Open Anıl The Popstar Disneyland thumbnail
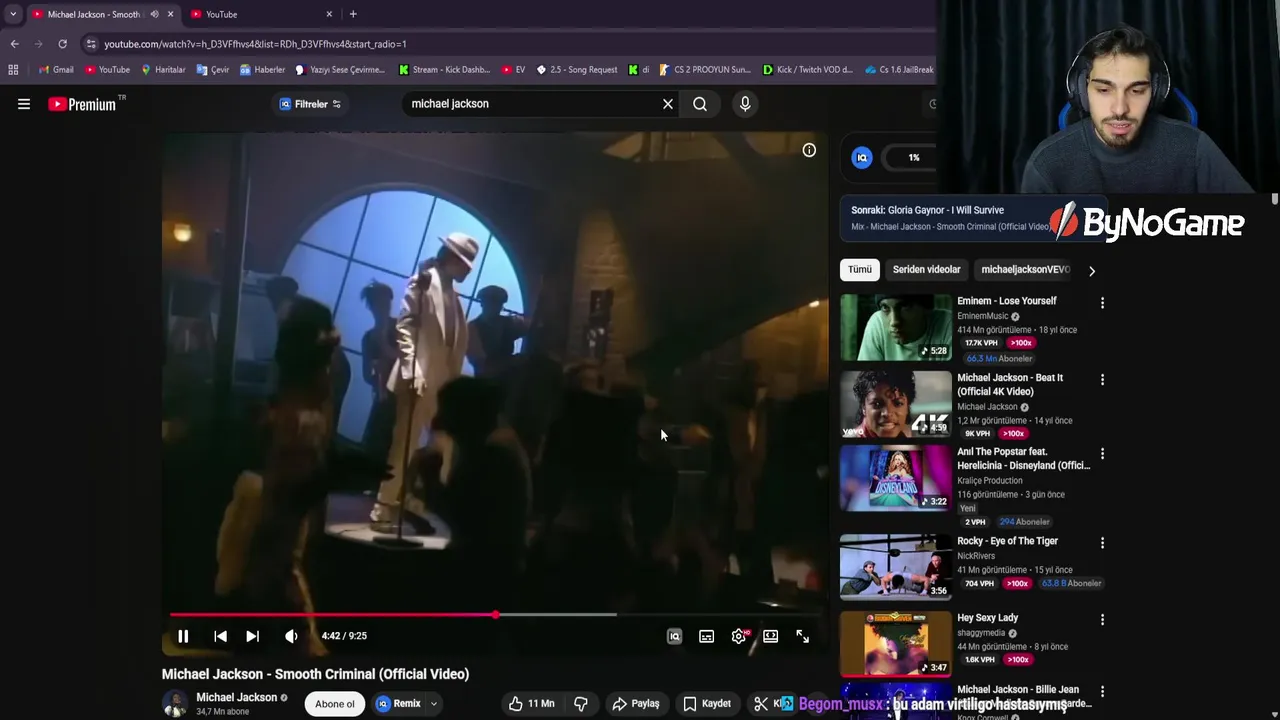The height and width of the screenshot is (720, 1280). pyautogui.click(x=896, y=478)
